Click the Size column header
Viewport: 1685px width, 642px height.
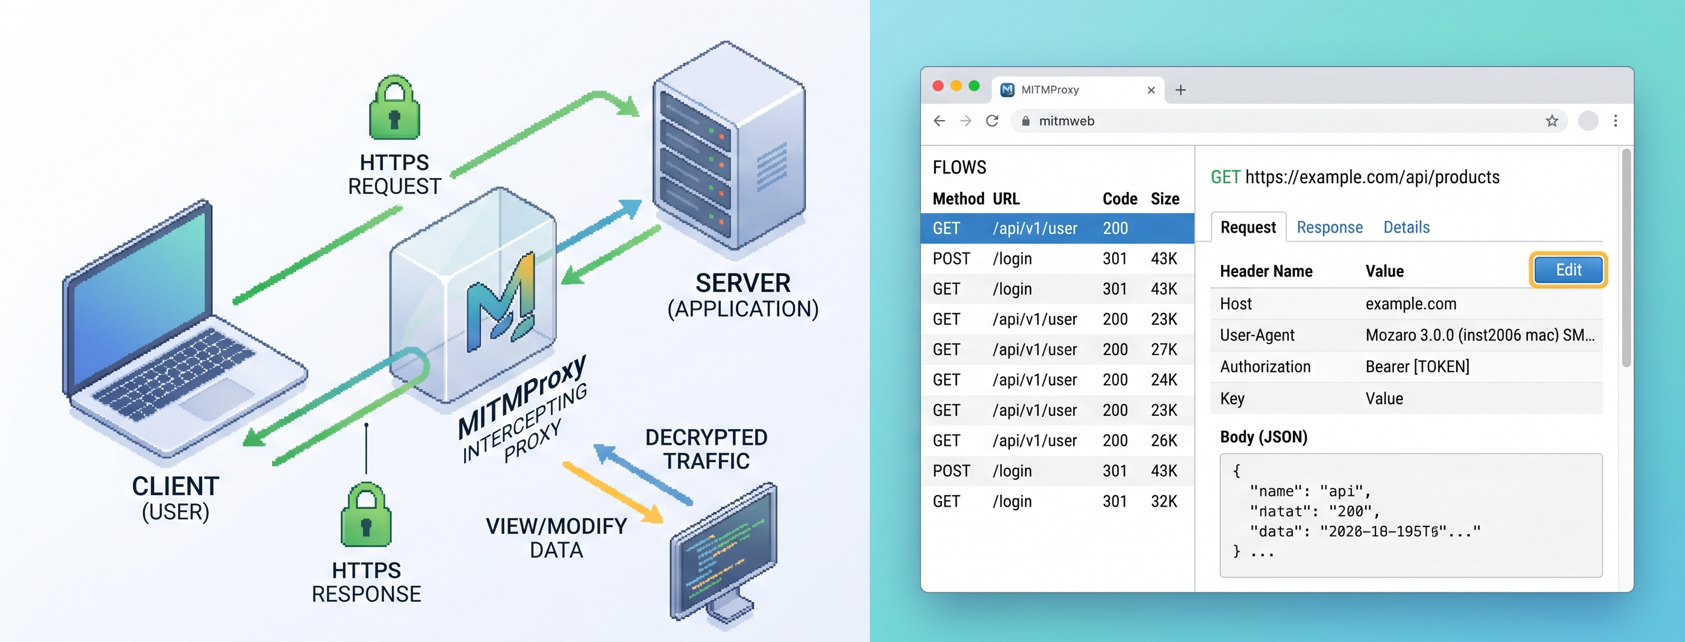click(1164, 199)
